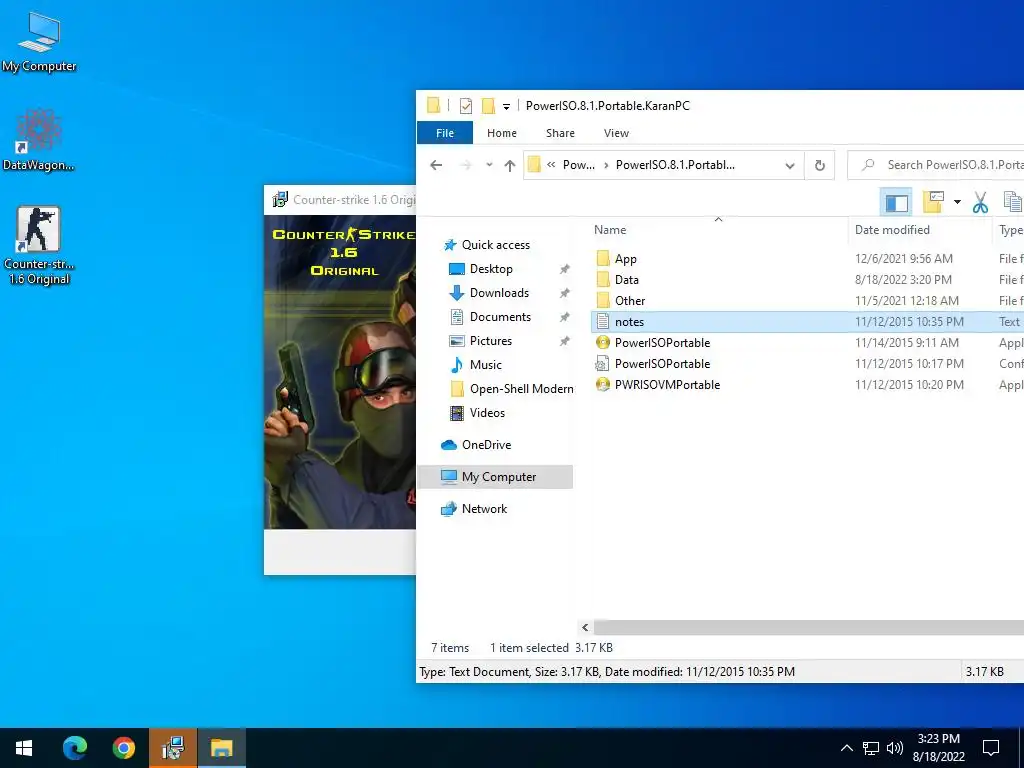Viewport: 1024px width, 768px height.
Task: Switch to the Share ribbon tab
Action: click(x=560, y=133)
